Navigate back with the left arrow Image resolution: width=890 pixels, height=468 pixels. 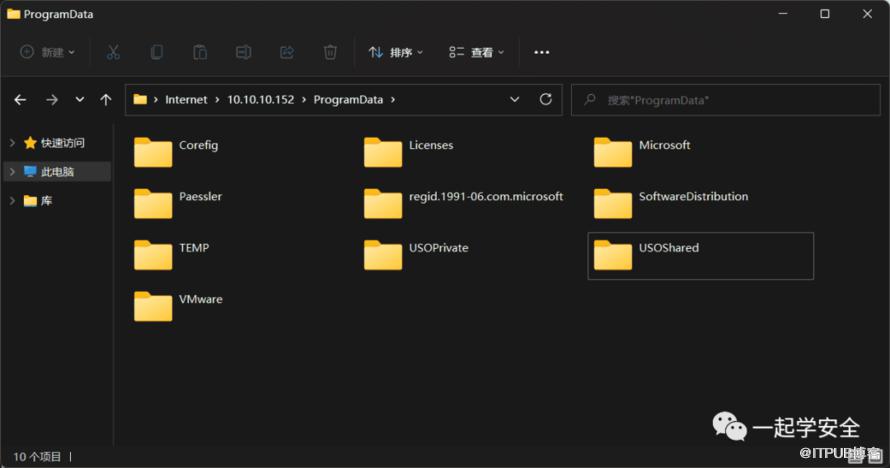pos(20,100)
